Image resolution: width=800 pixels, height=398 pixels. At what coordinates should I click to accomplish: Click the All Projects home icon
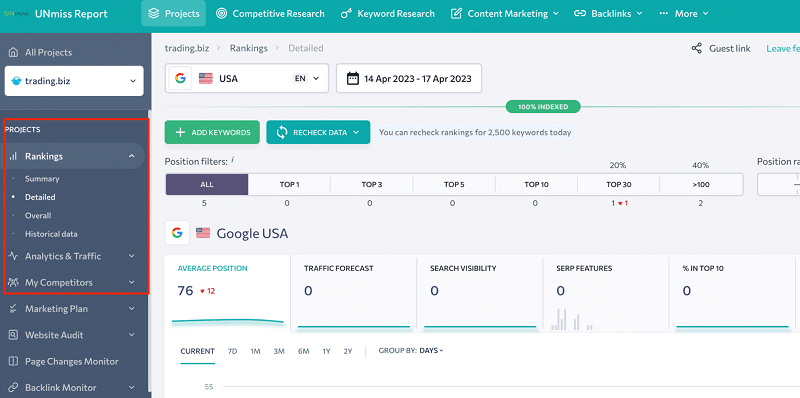click(x=14, y=52)
